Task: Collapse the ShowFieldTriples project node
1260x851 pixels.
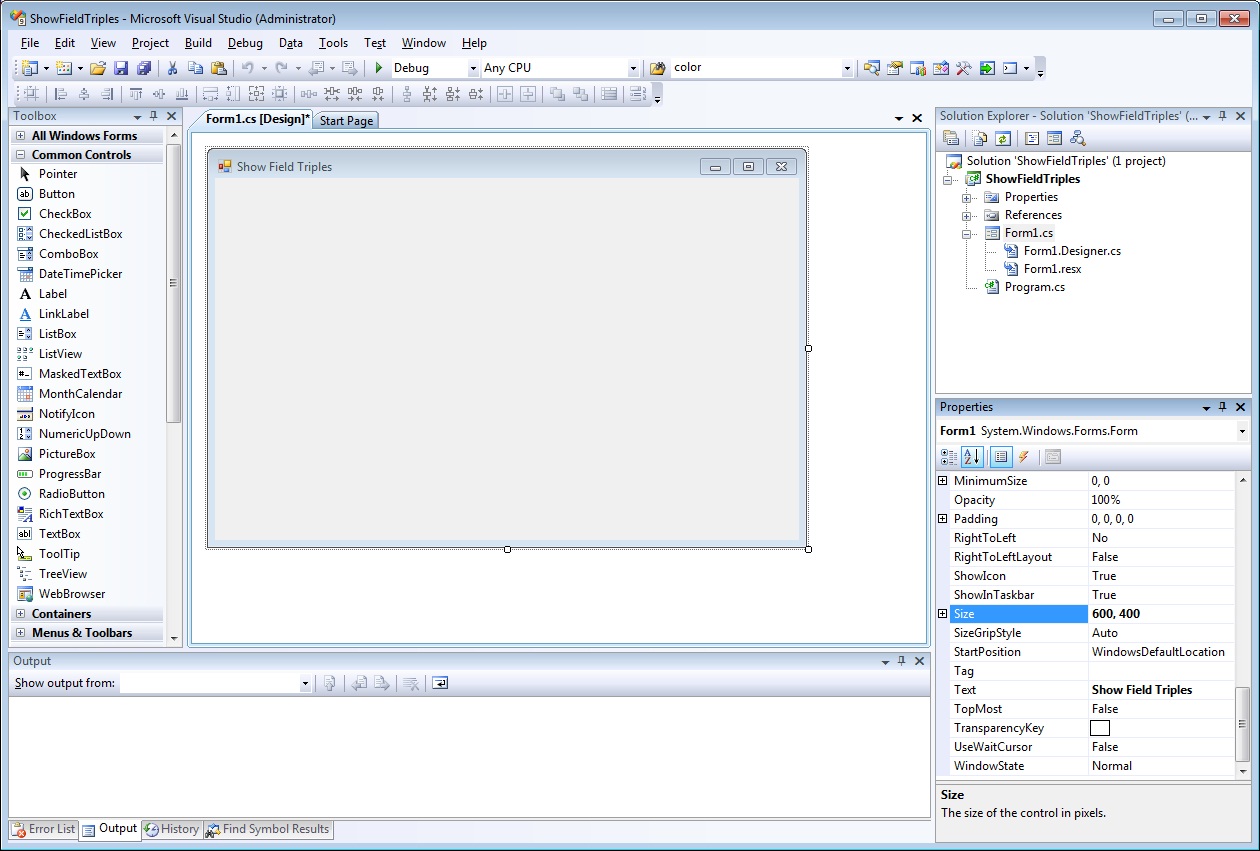Action: (948, 179)
